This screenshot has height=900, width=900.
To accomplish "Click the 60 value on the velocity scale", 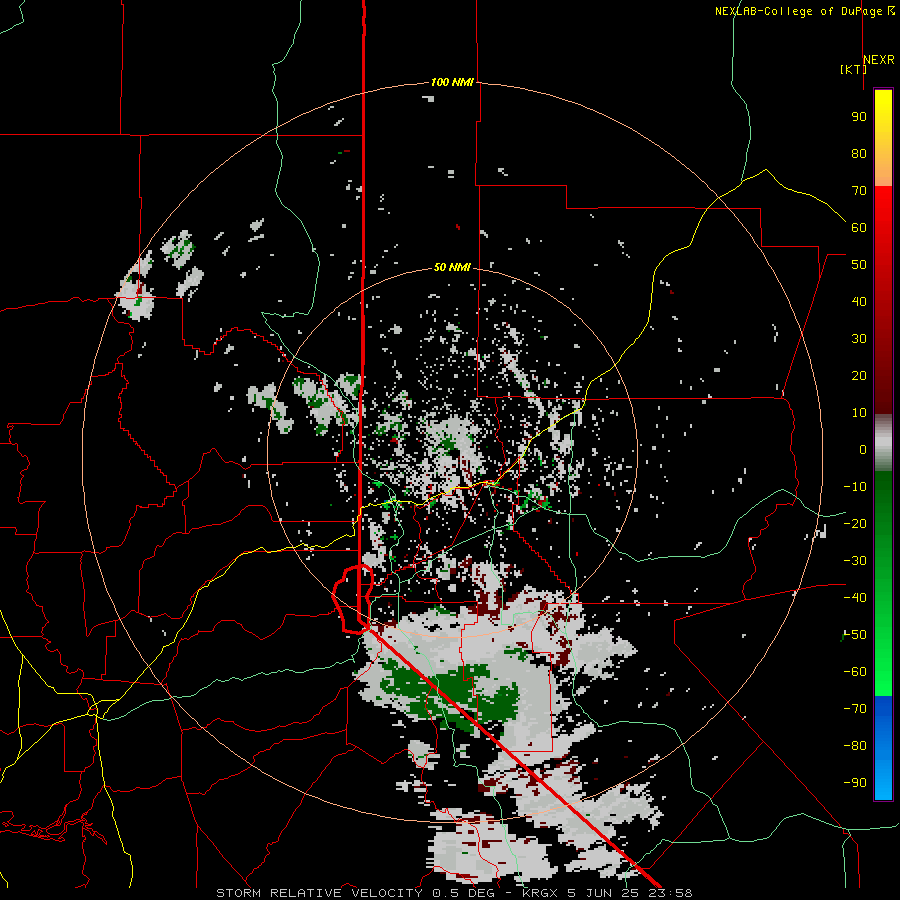I will pos(859,227).
